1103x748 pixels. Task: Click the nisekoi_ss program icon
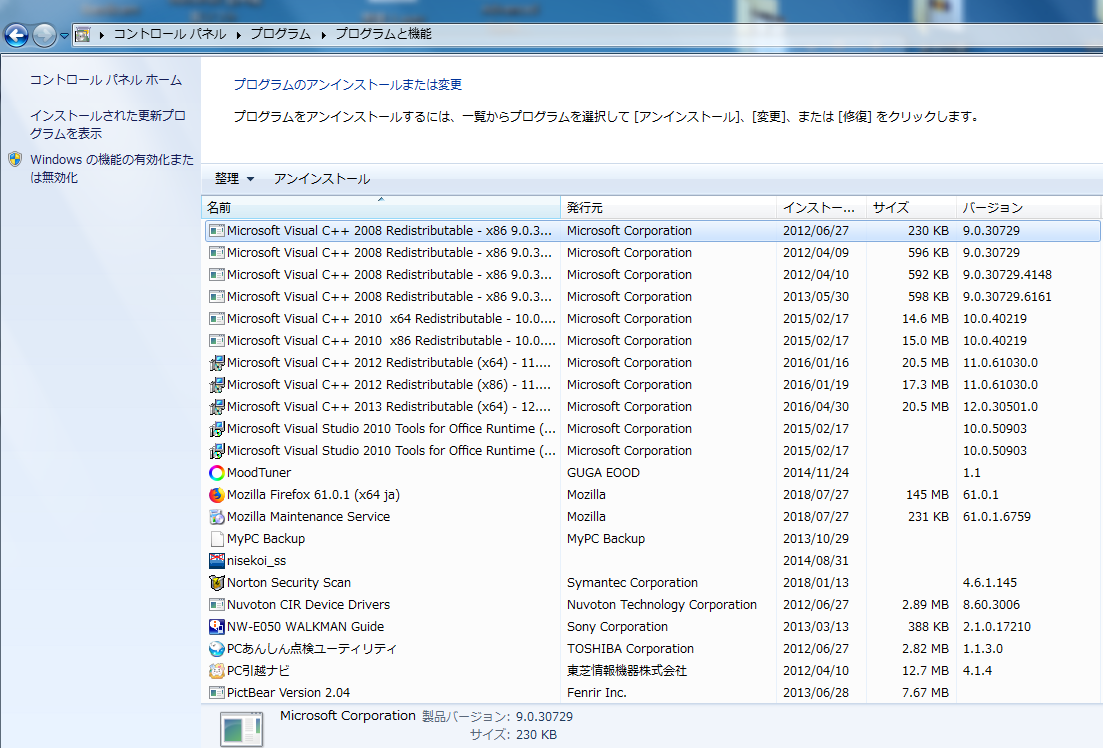click(217, 561)
